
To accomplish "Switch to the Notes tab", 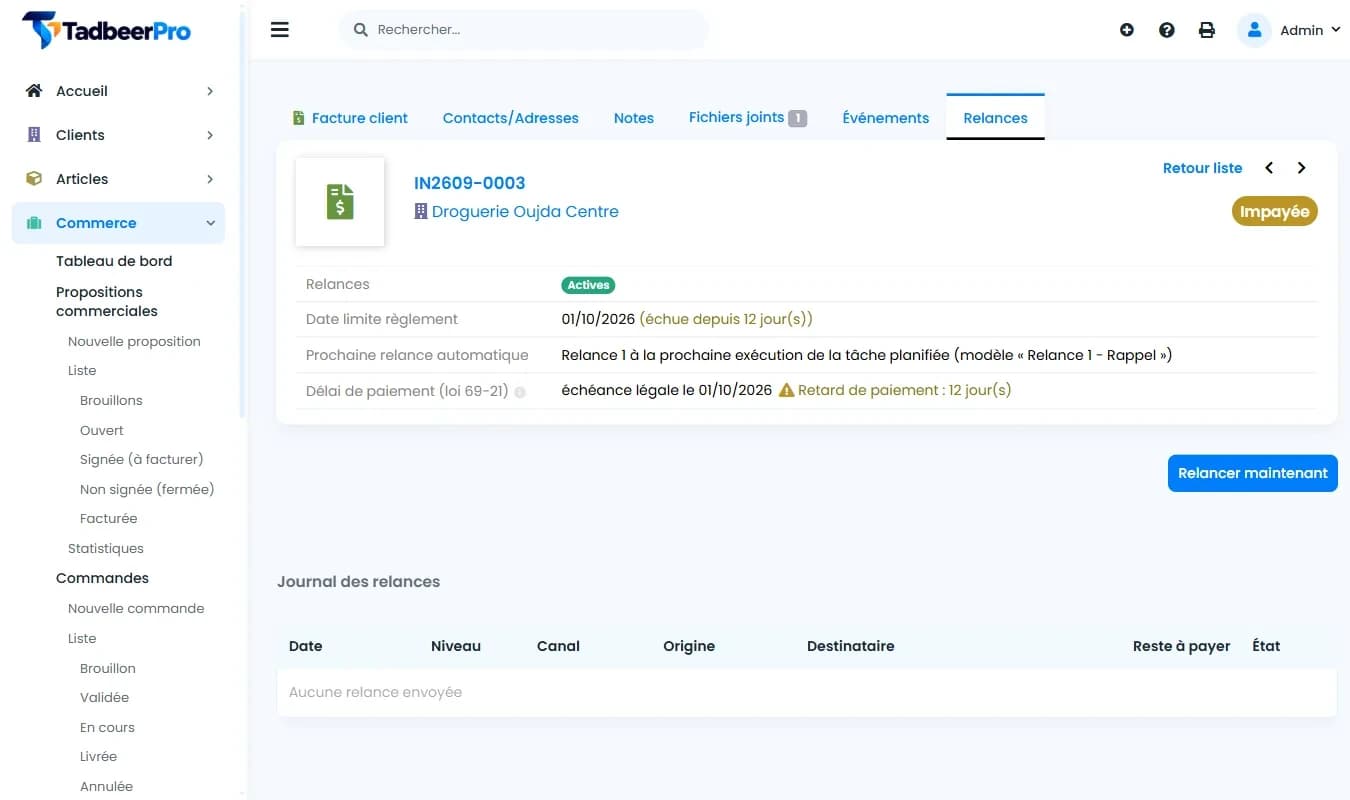I will (634, 118).
